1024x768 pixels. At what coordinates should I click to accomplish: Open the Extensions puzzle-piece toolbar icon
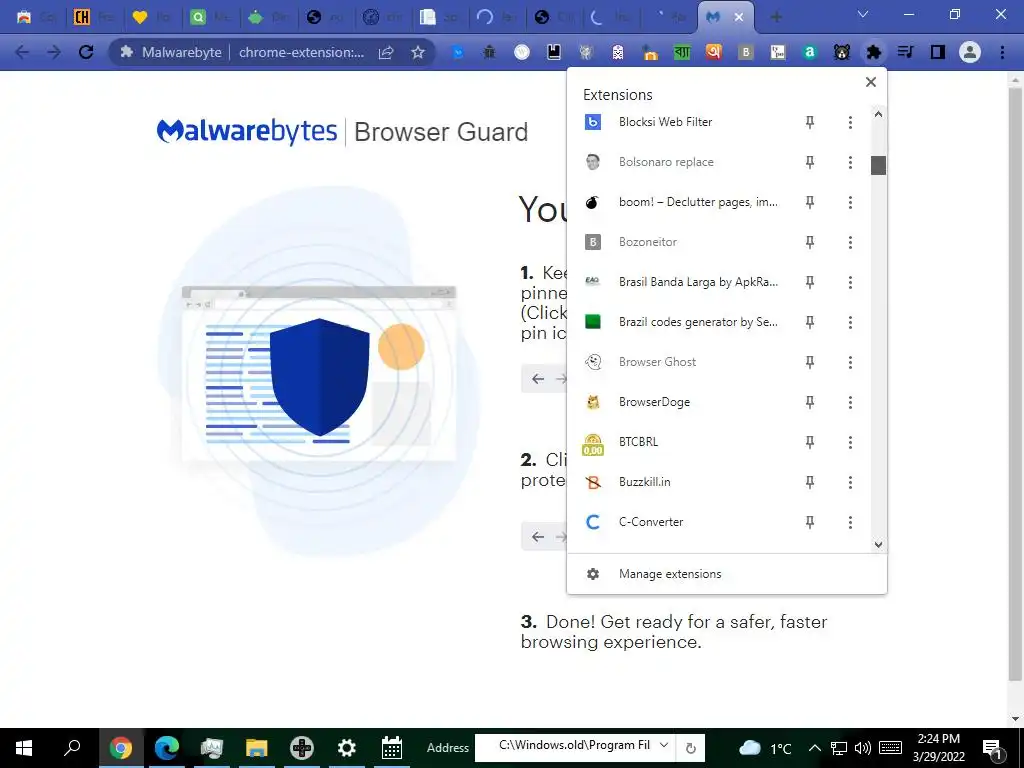coord(873,52)
